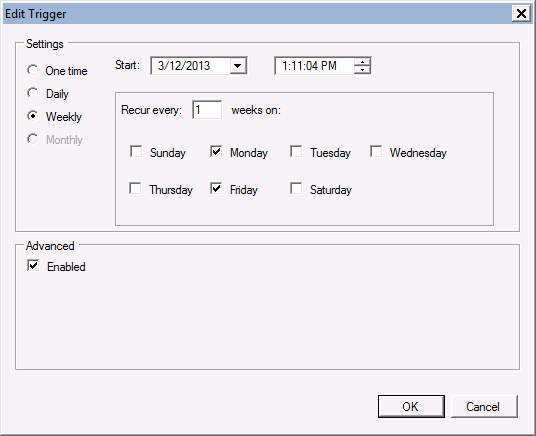536x436 pixels.
Task: Open the start date dropdown arrow
Action: 238,66
